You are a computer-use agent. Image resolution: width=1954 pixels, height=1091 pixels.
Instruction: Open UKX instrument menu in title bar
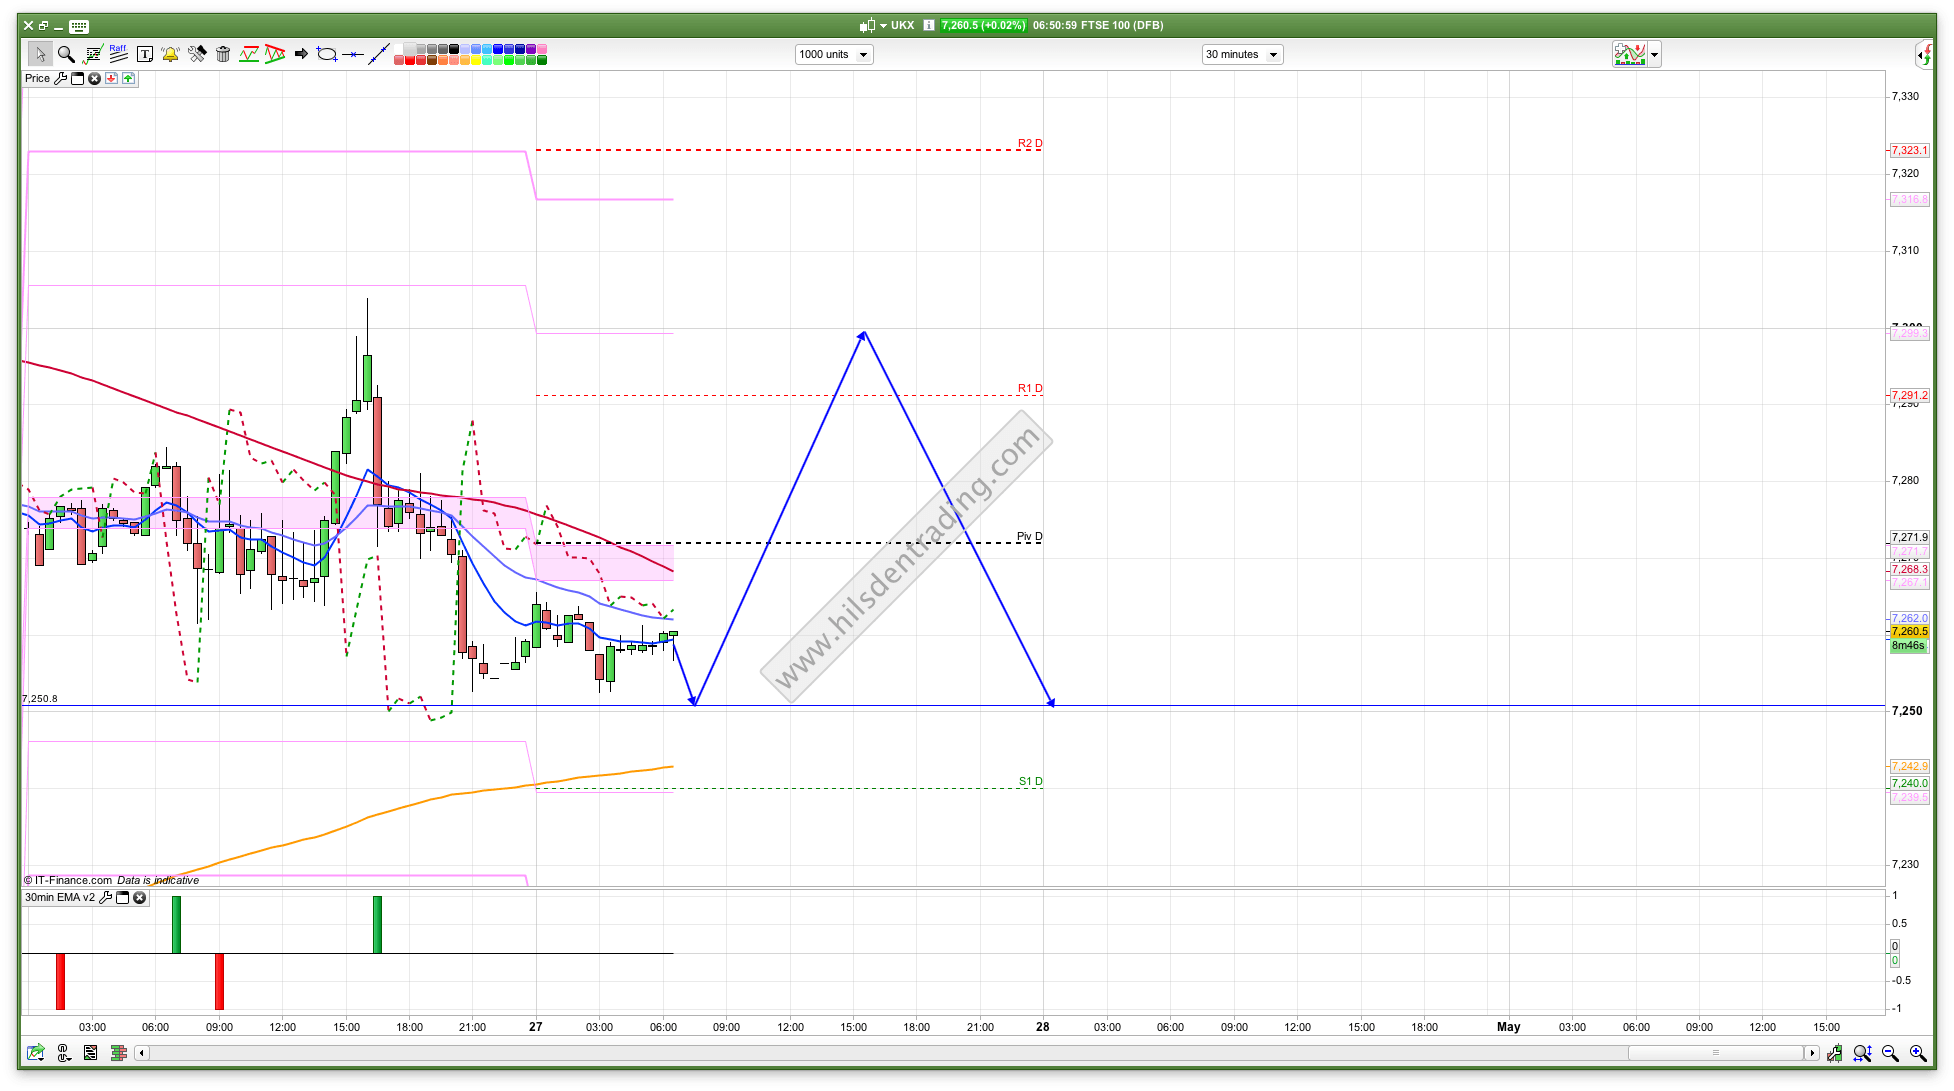pyautogui.click(x=883, y=25)
